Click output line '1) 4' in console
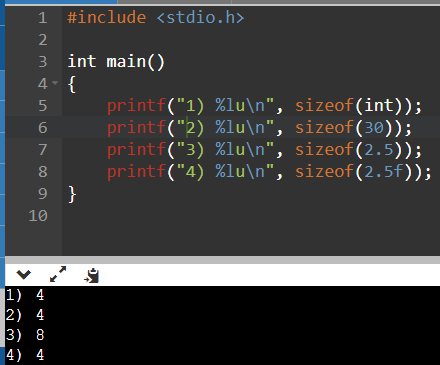 tap(25, 295)
